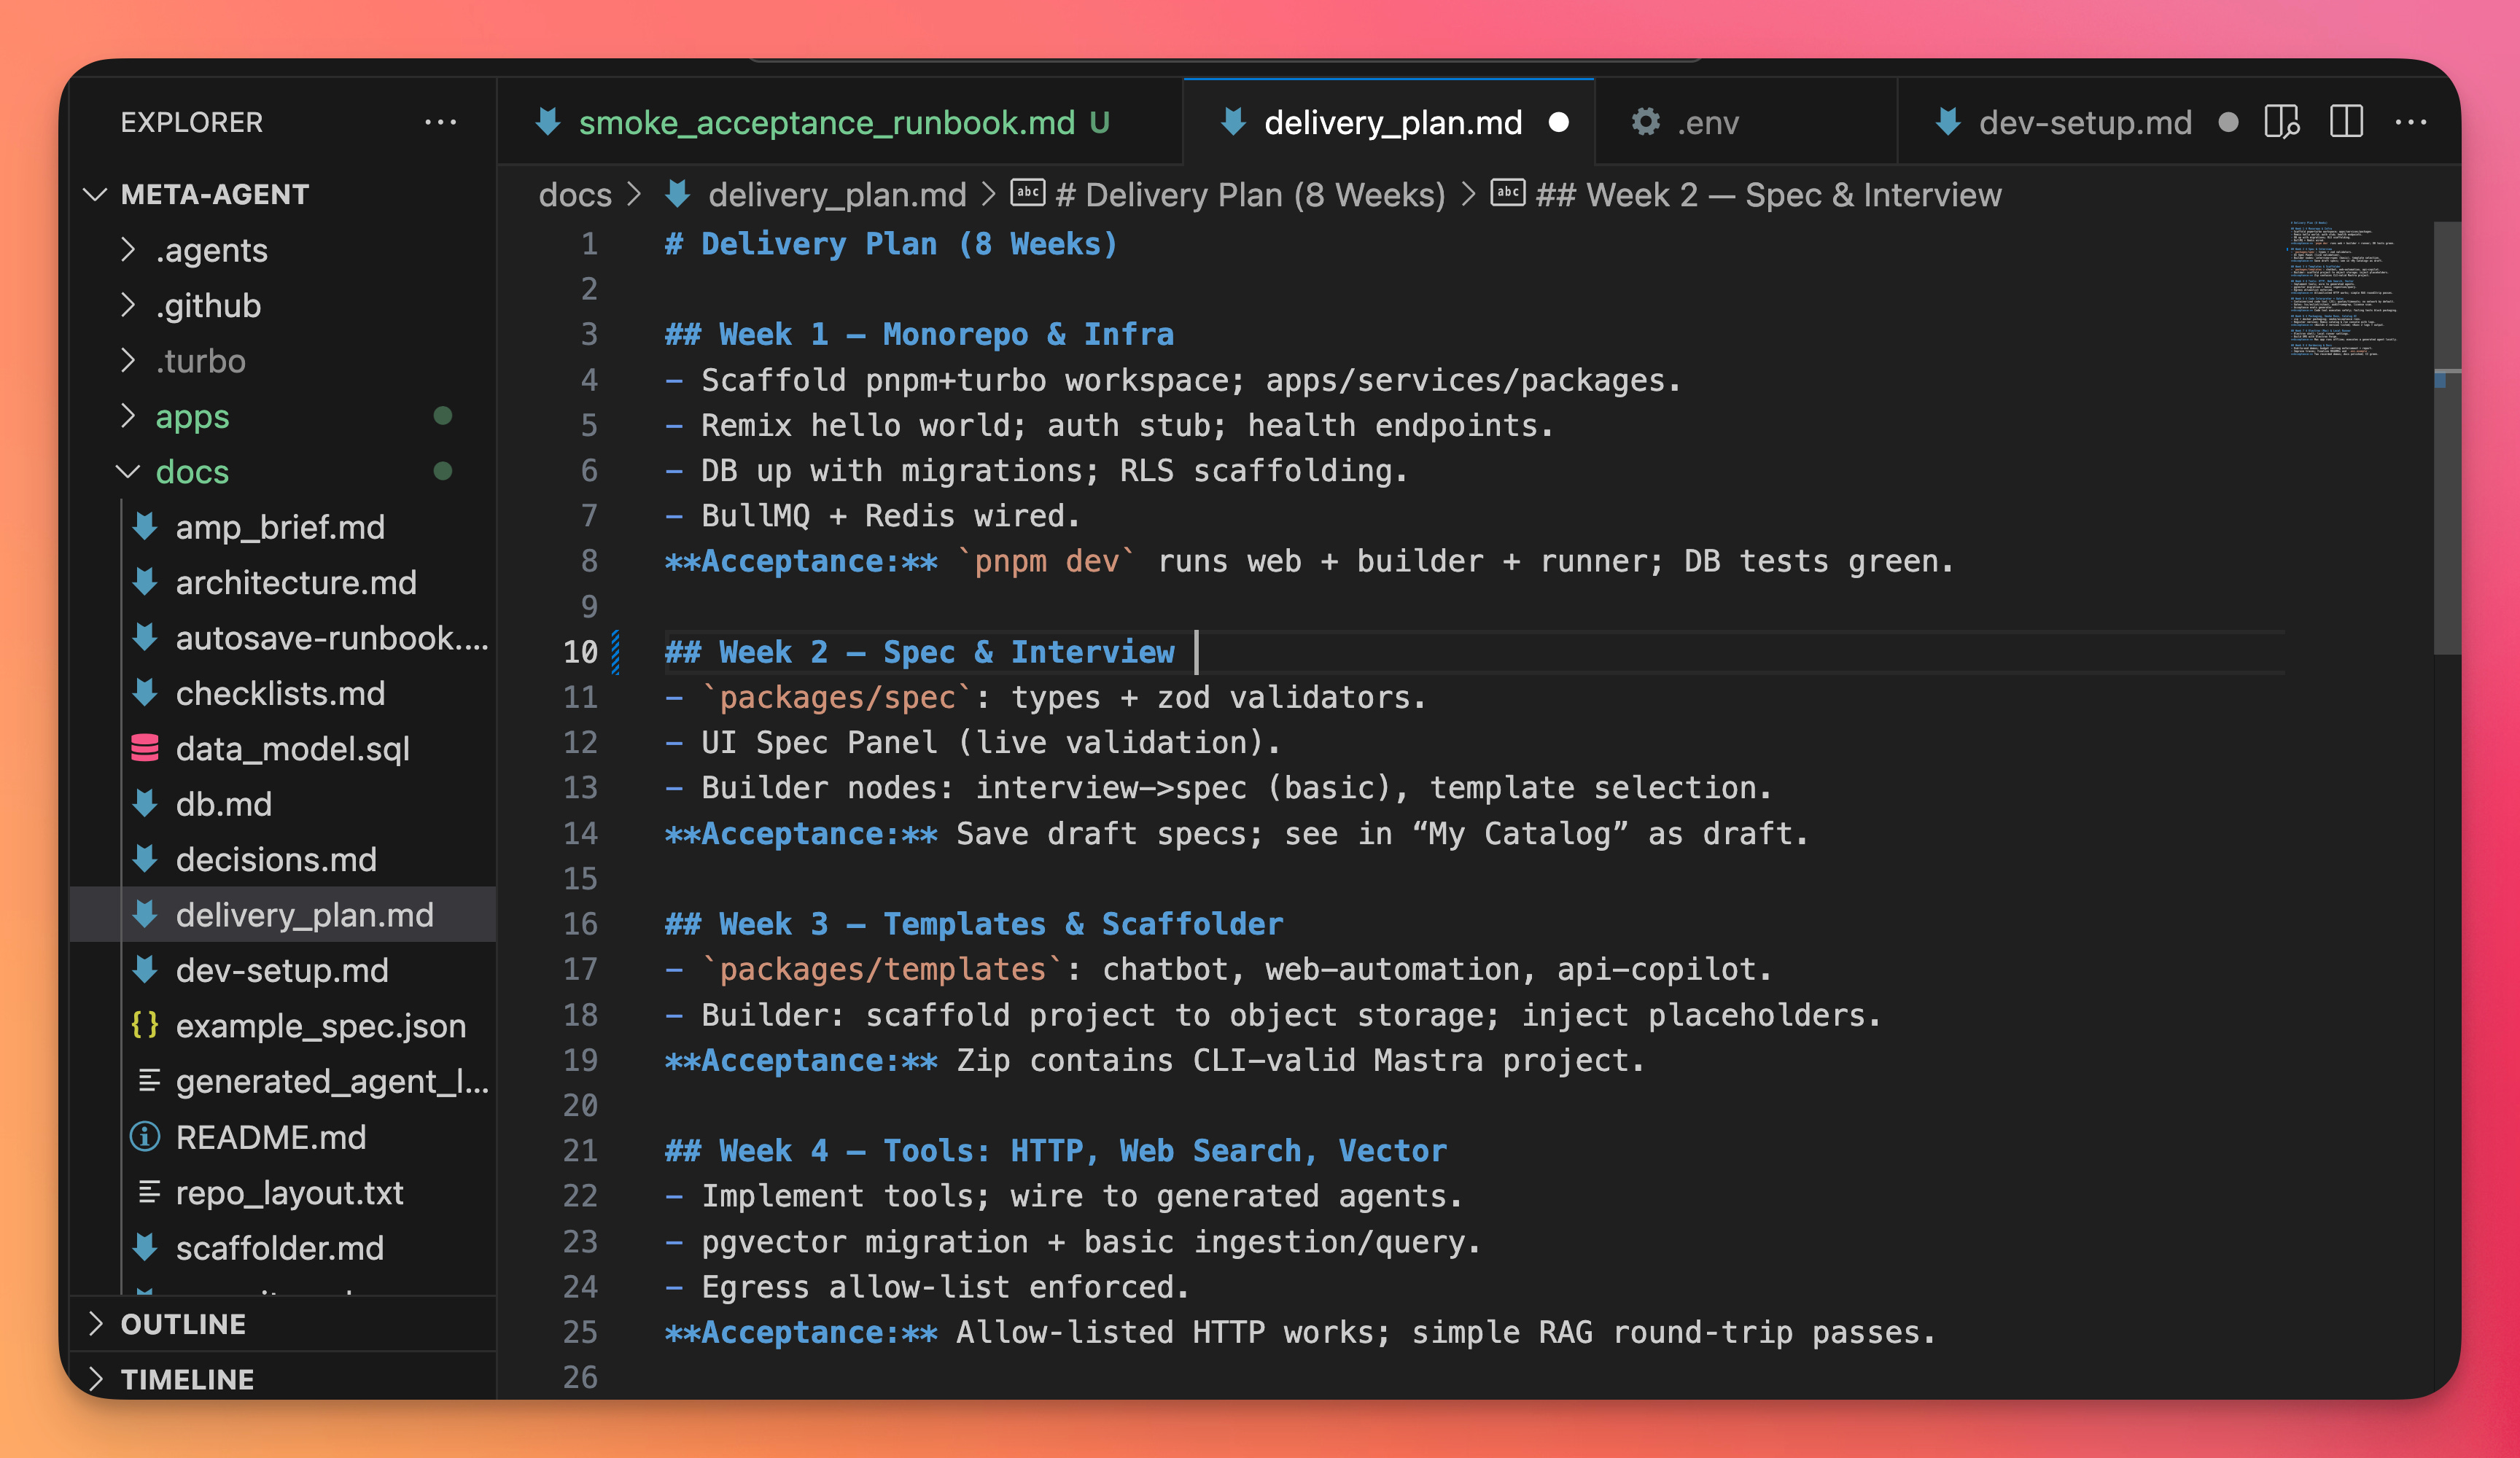Click Week 2 Spec & Interview breadcrumb
Screen dimensions: 2520x1458
pyautogui.click(x=1767, y=194)
